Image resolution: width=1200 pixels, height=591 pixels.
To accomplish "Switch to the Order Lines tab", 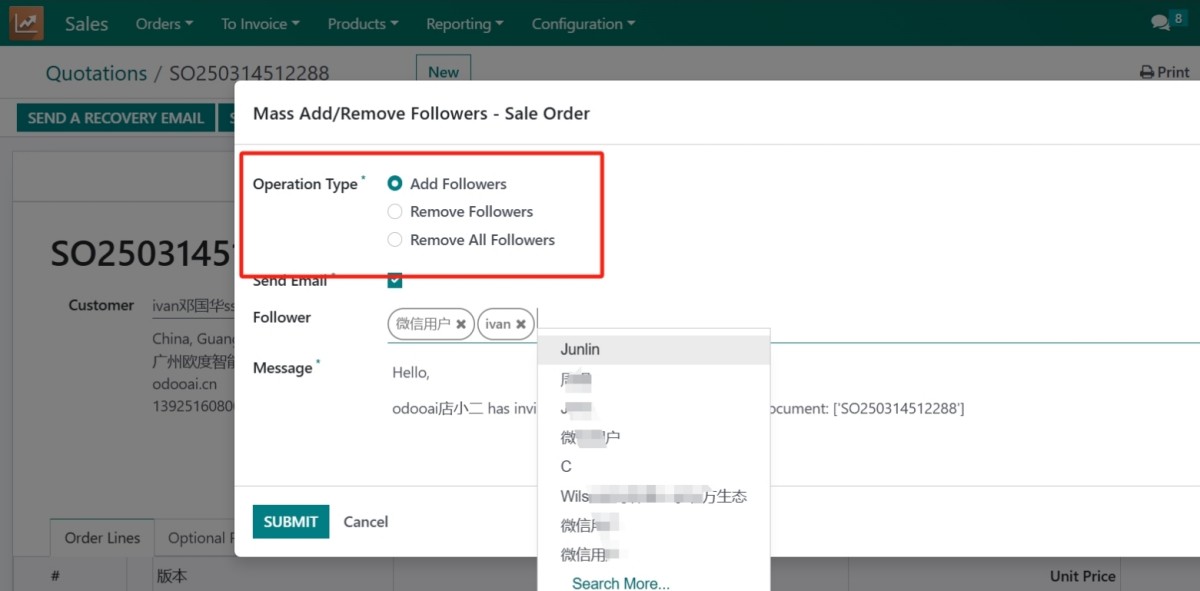I will pos(102,538).
